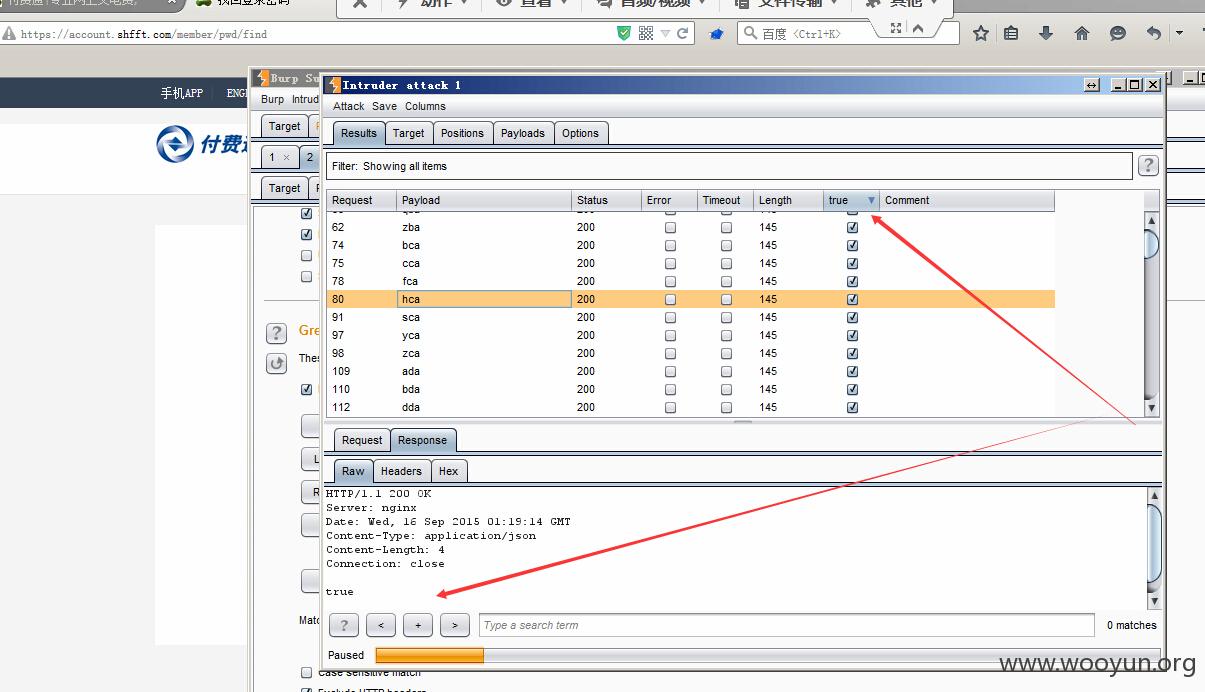Switch to Positions tab
This screenshot has width=1205, height=692.
[462, 133]
